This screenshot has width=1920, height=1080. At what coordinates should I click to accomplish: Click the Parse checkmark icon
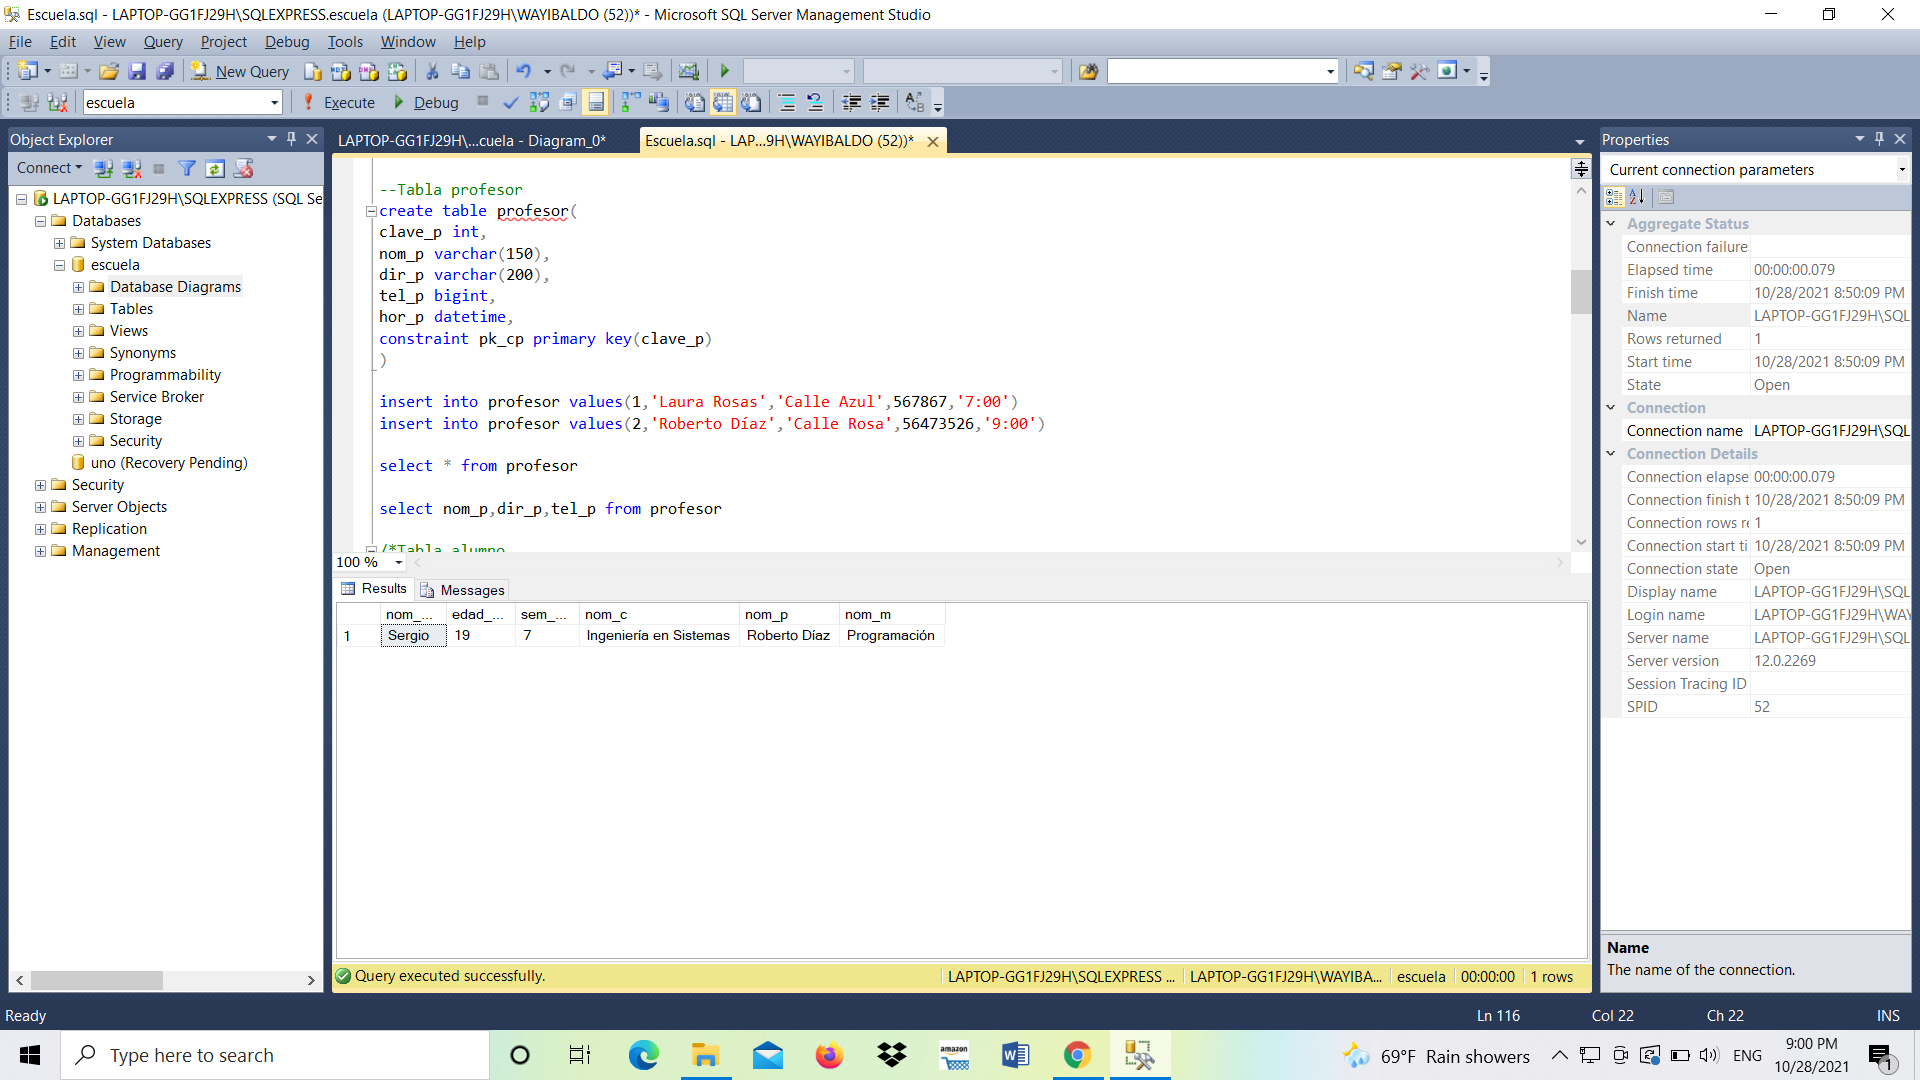point(511,102)
